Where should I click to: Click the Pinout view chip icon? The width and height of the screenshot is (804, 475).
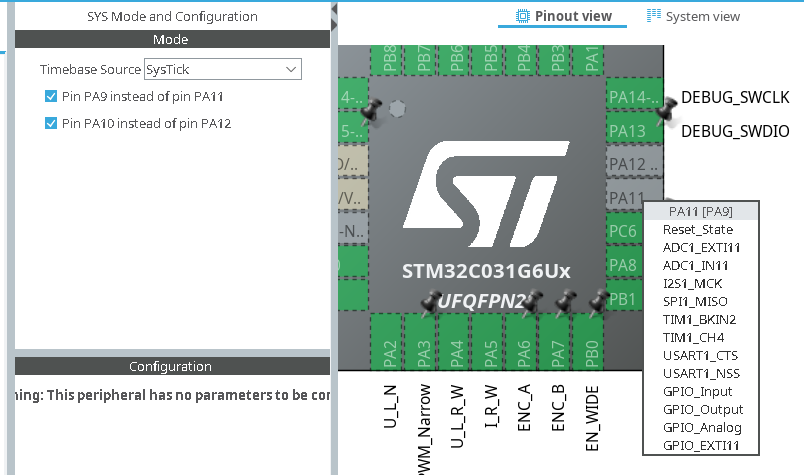pyautogui.click(x=522, y=16)
